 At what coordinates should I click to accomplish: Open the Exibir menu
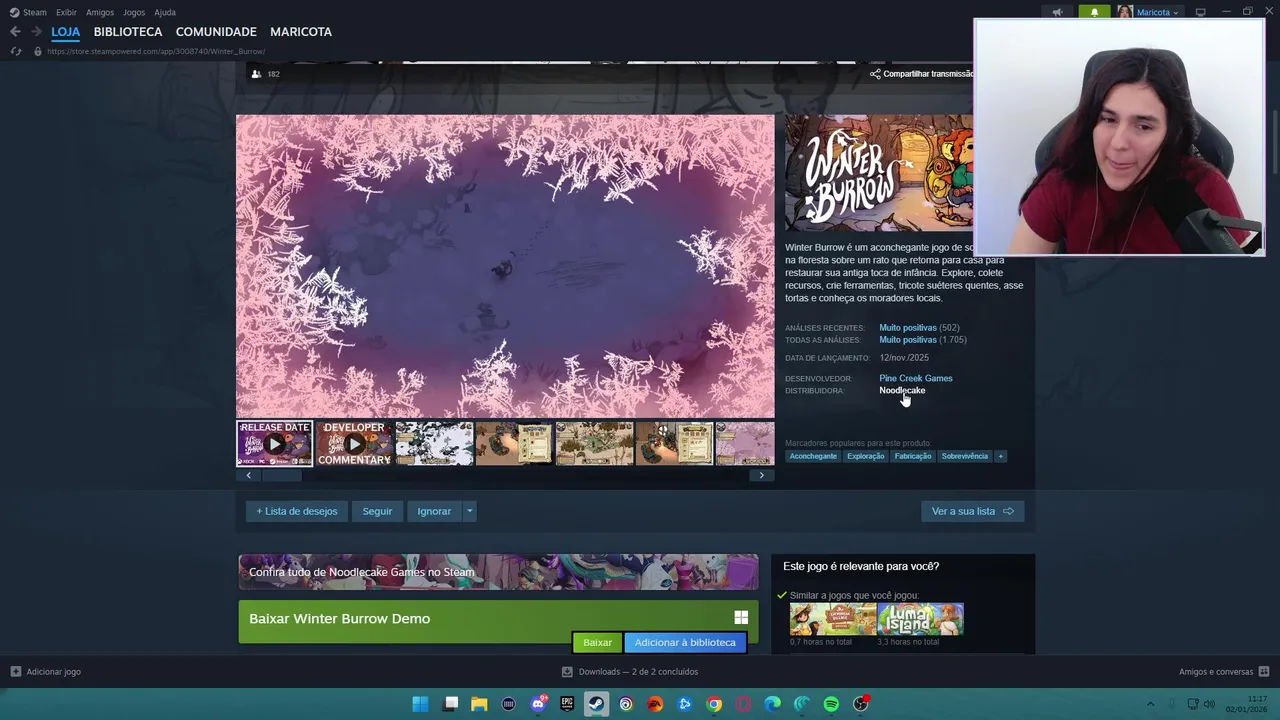coord(66,12)
